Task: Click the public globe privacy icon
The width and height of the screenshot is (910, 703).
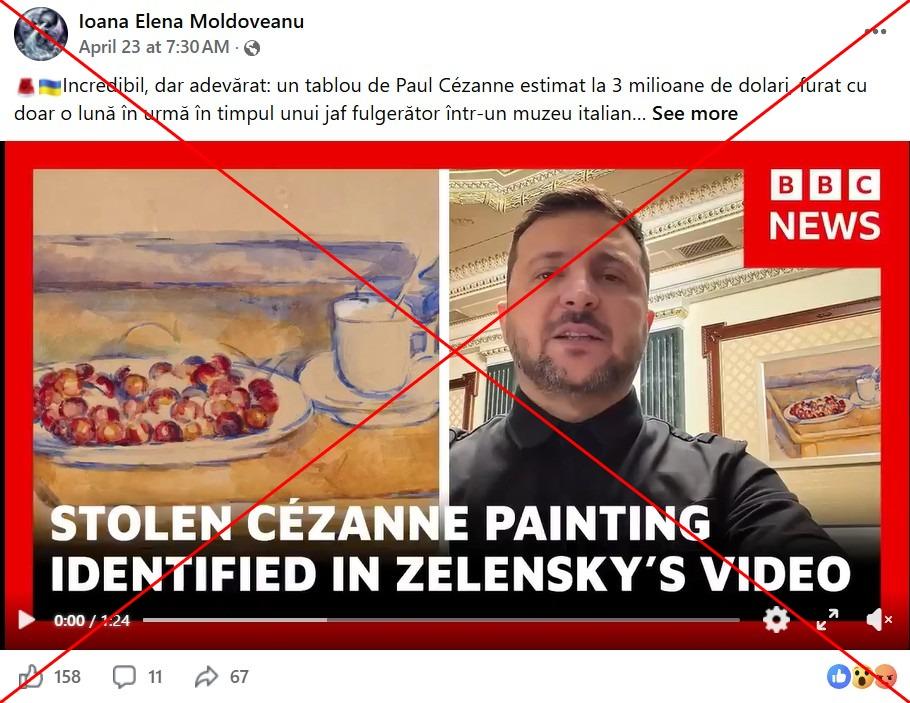Action: click(x=252, y=48)
